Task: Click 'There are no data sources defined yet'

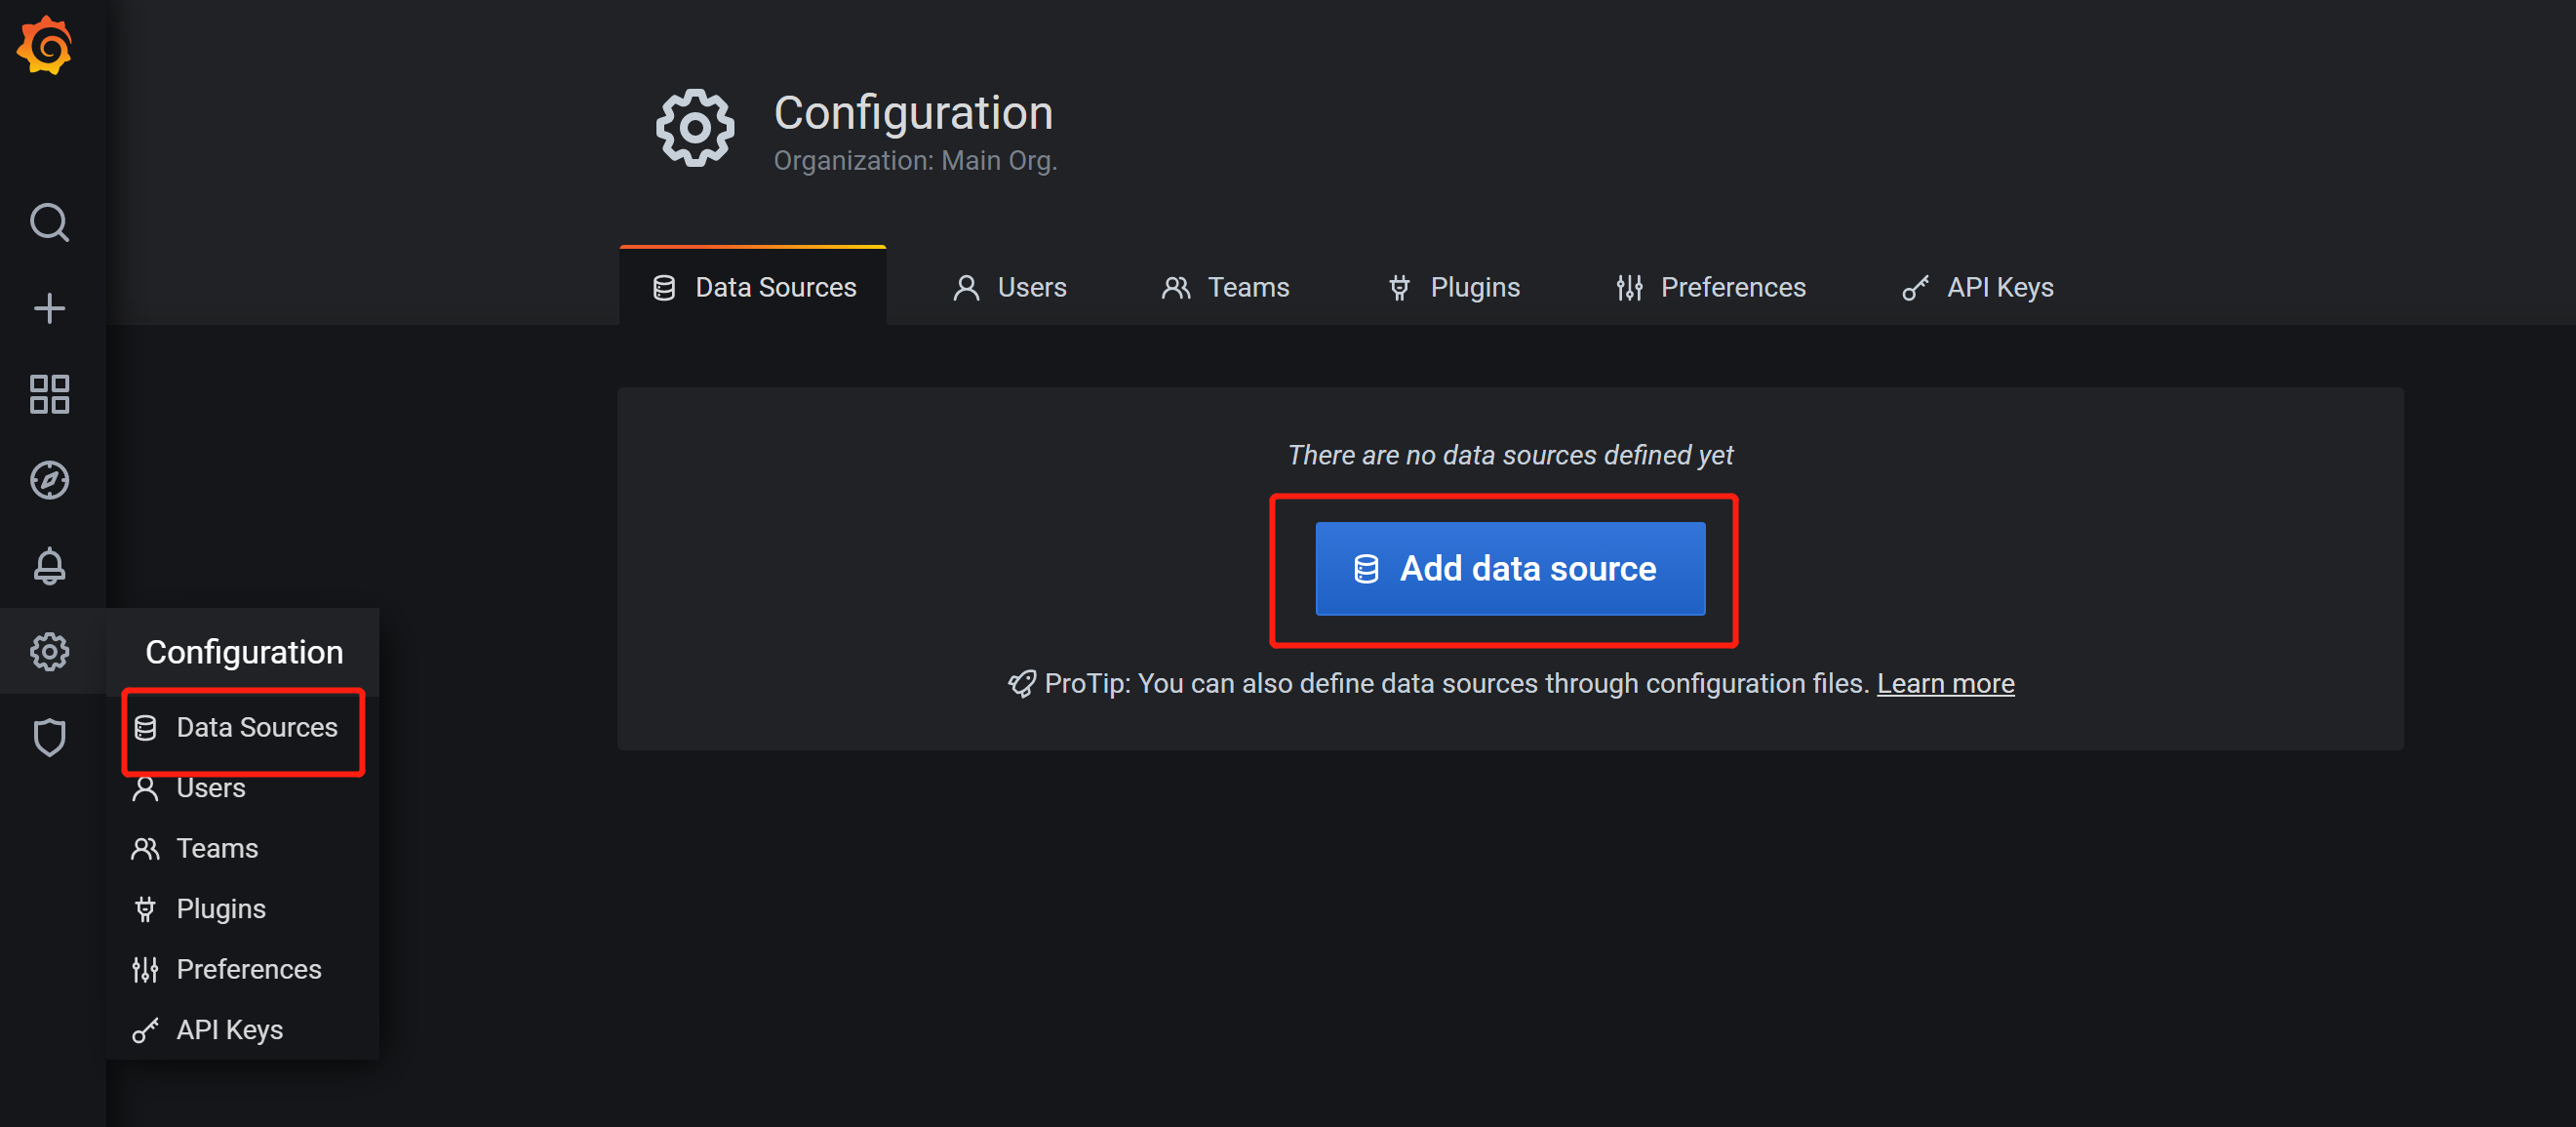Action: coord(1510,455)
